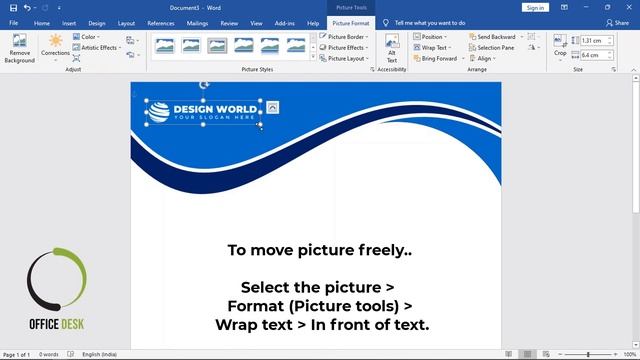Viewport: 640px width, 360px height.
Task: Open the Position dropdown
Action: [430, 37]
